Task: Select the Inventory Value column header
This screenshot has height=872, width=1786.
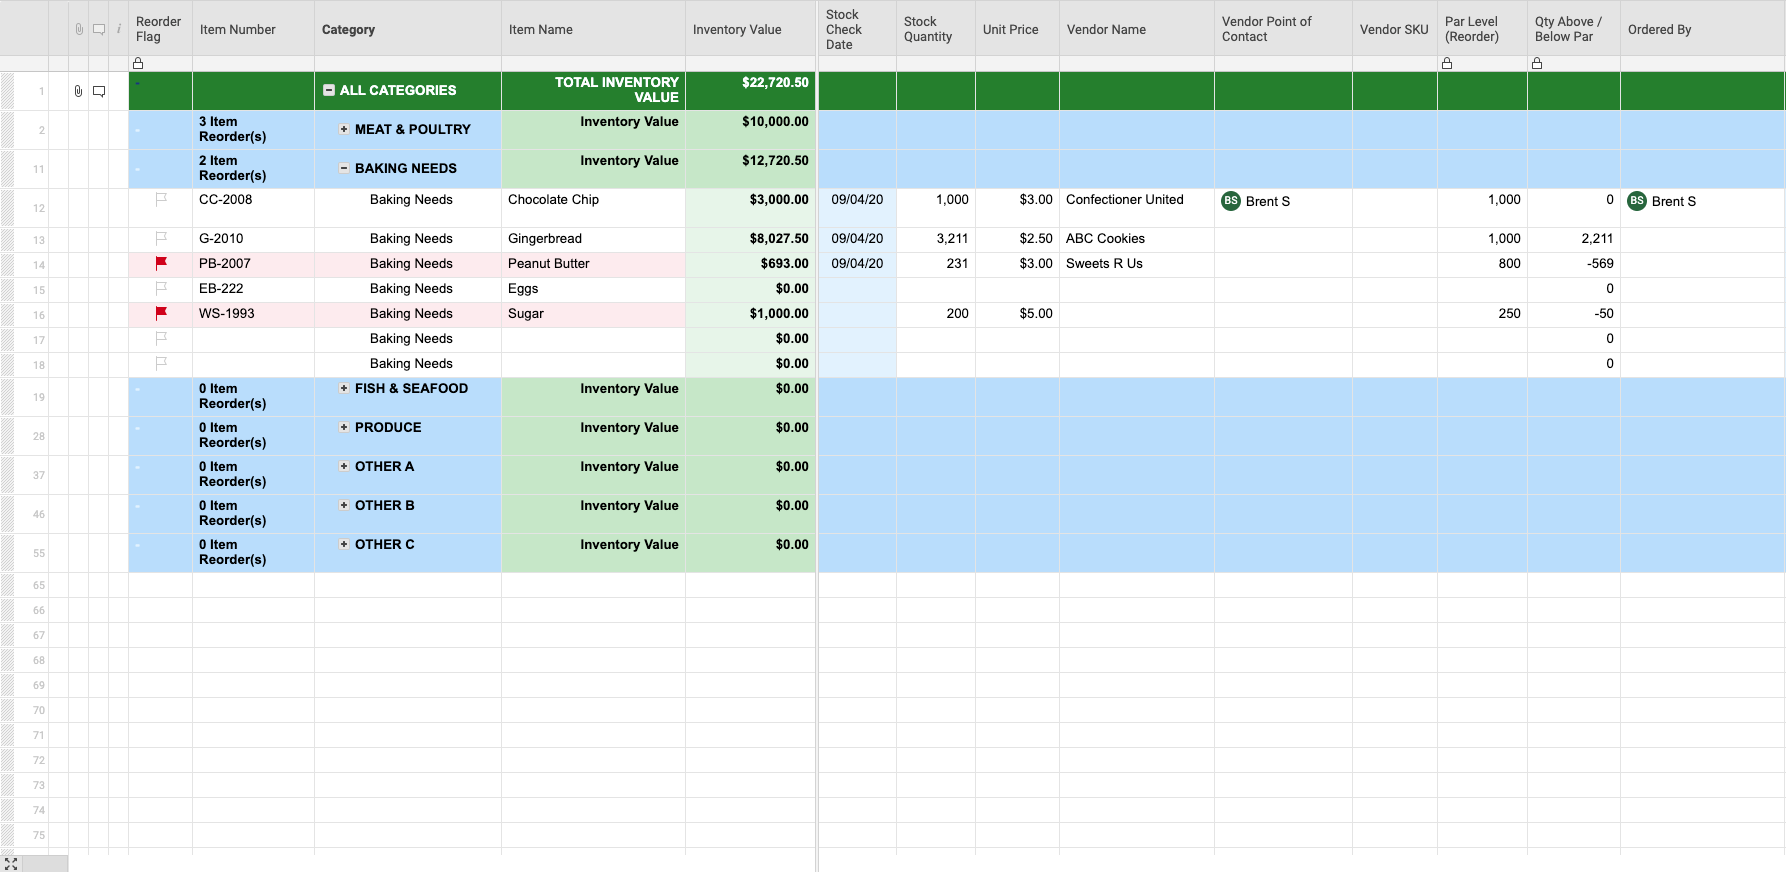Action: 750,29
